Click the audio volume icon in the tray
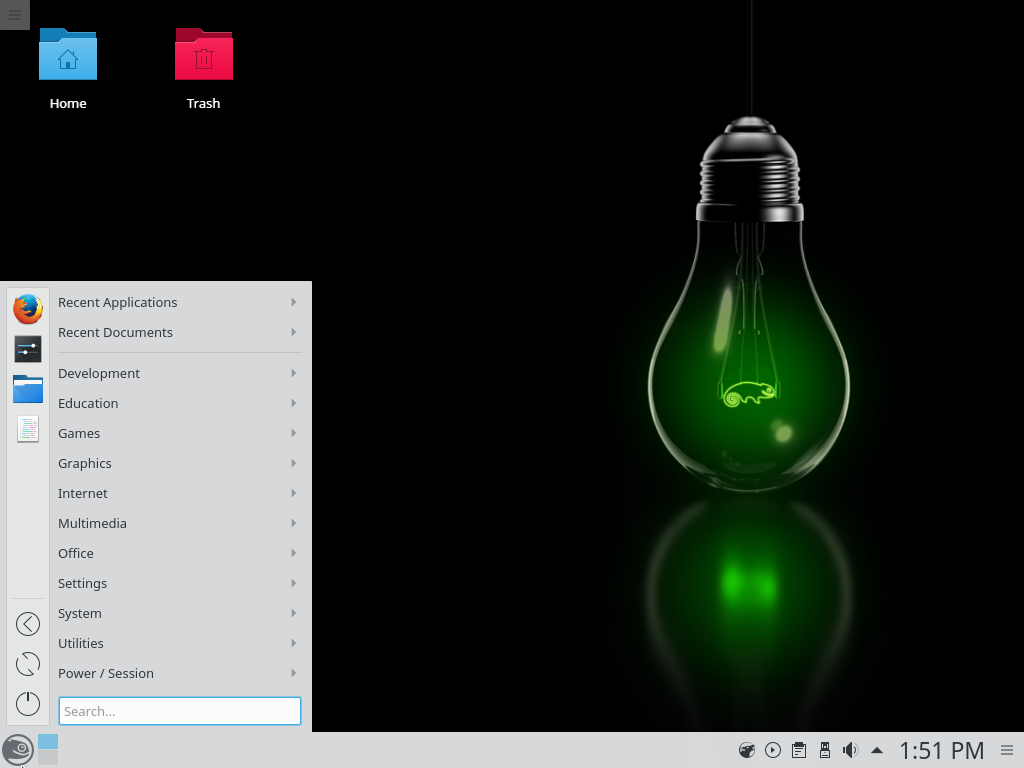1024x768 pixels. 849,749
